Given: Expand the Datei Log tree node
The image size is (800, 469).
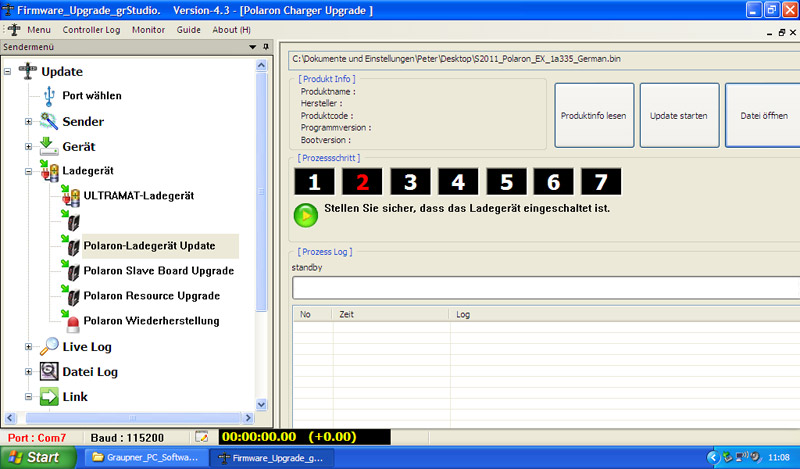Looking at the screenshot, I should [29, 372].
